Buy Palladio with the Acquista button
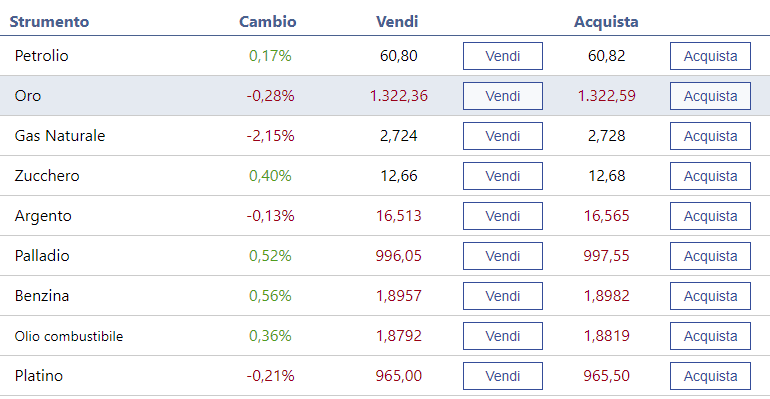 pos(710,256)
